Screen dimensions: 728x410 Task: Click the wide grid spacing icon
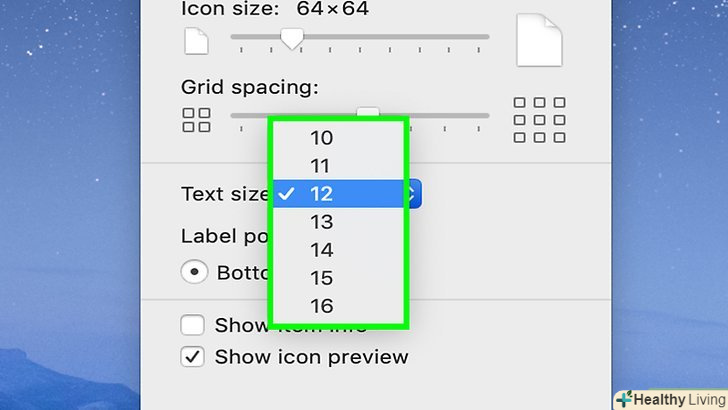click(x=539, y=120)
